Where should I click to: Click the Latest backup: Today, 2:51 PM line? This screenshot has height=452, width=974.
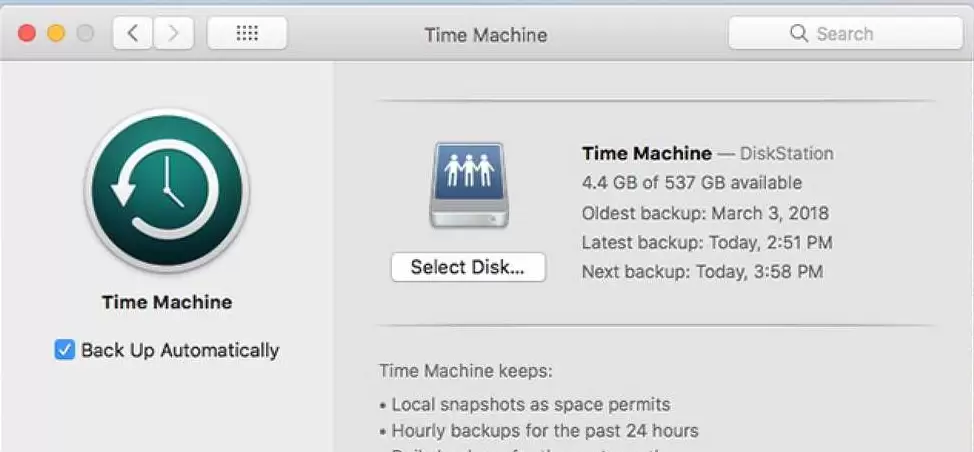[x=707, y=242]
